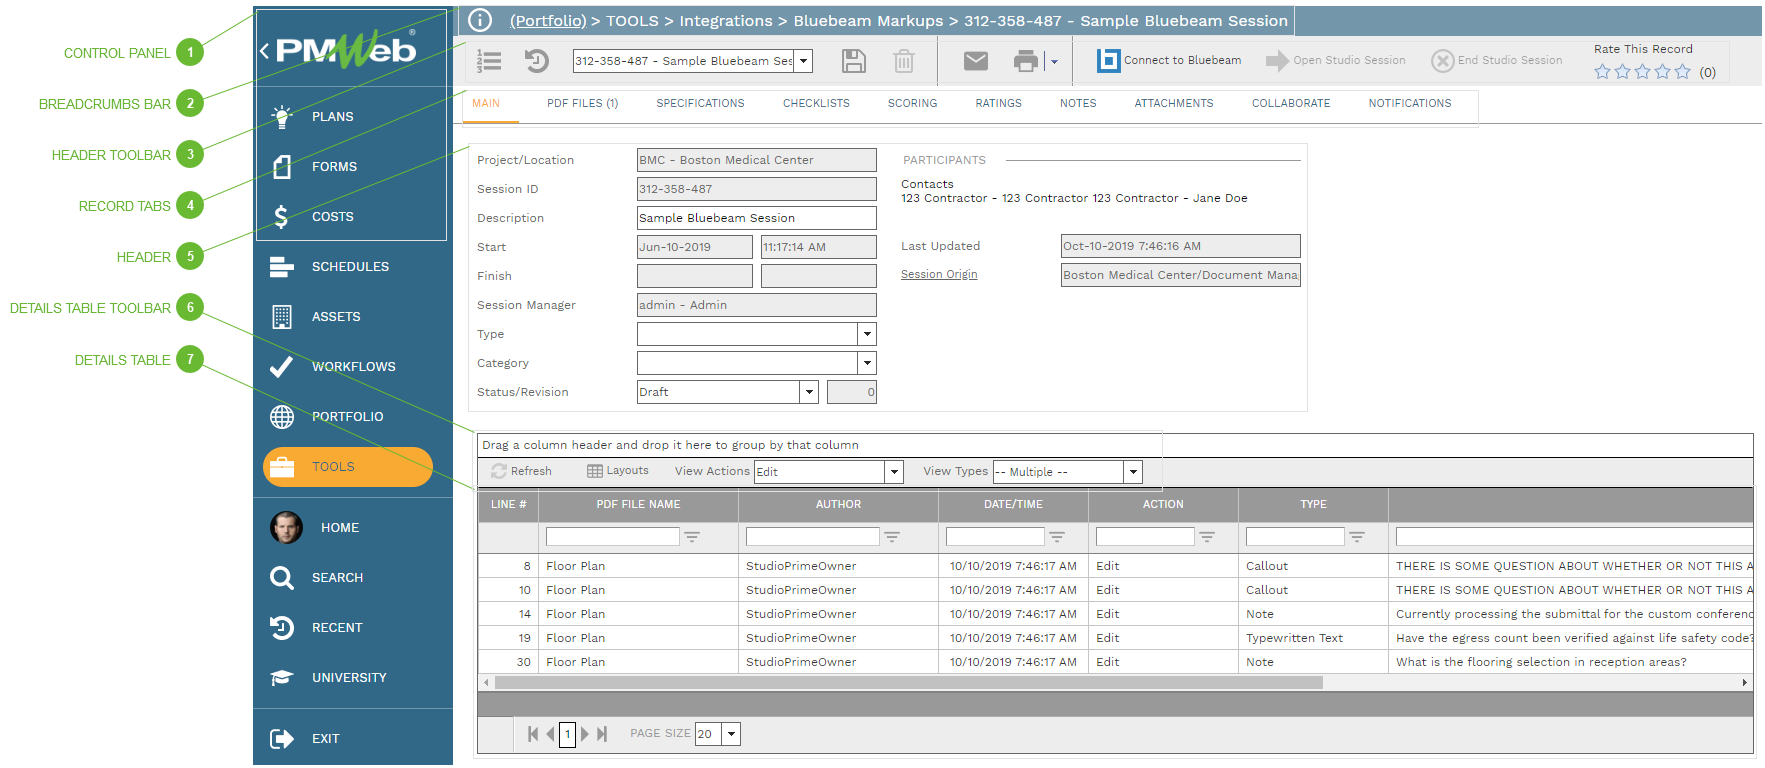
Task: Switch to PDF Files (1) tab
Action: click(x=582, y=104)
